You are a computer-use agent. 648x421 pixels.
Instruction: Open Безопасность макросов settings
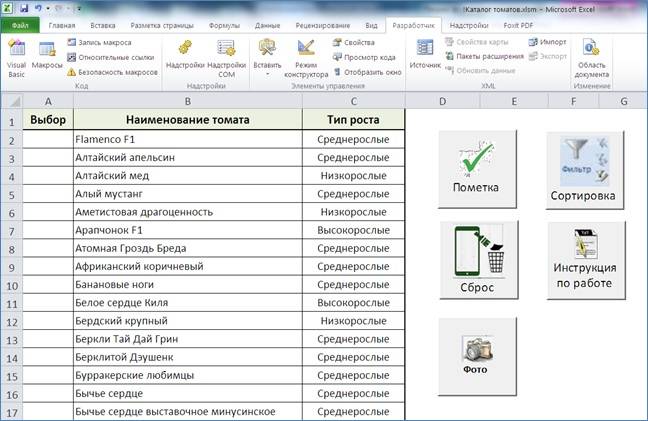pyautogui.click(x=112, y=72)
